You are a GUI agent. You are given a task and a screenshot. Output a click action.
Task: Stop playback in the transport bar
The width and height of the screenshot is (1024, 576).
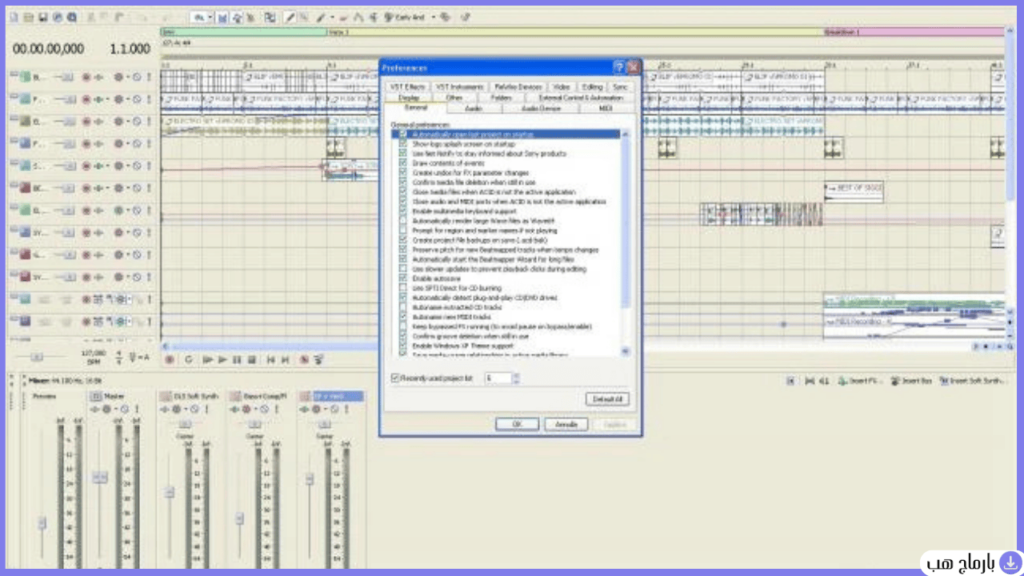point(252,360)
